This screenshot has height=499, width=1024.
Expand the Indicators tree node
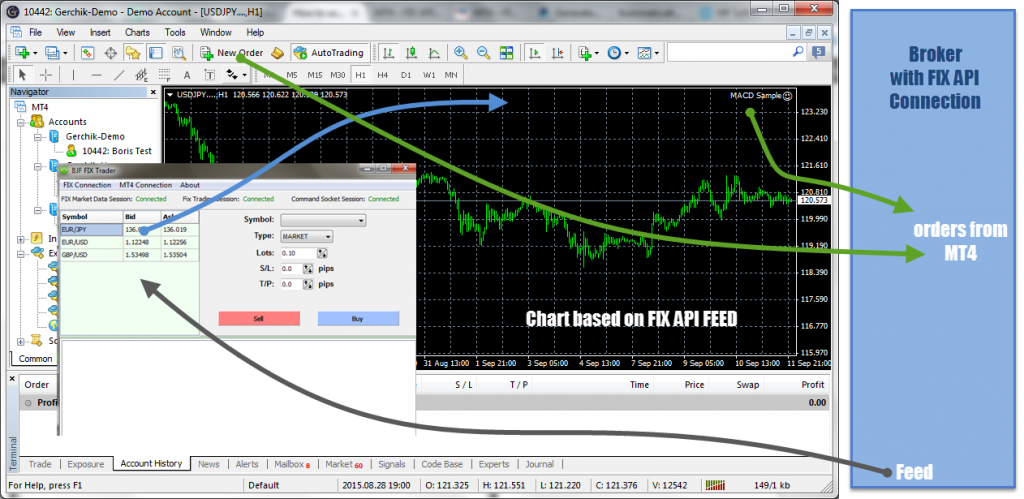21,239
